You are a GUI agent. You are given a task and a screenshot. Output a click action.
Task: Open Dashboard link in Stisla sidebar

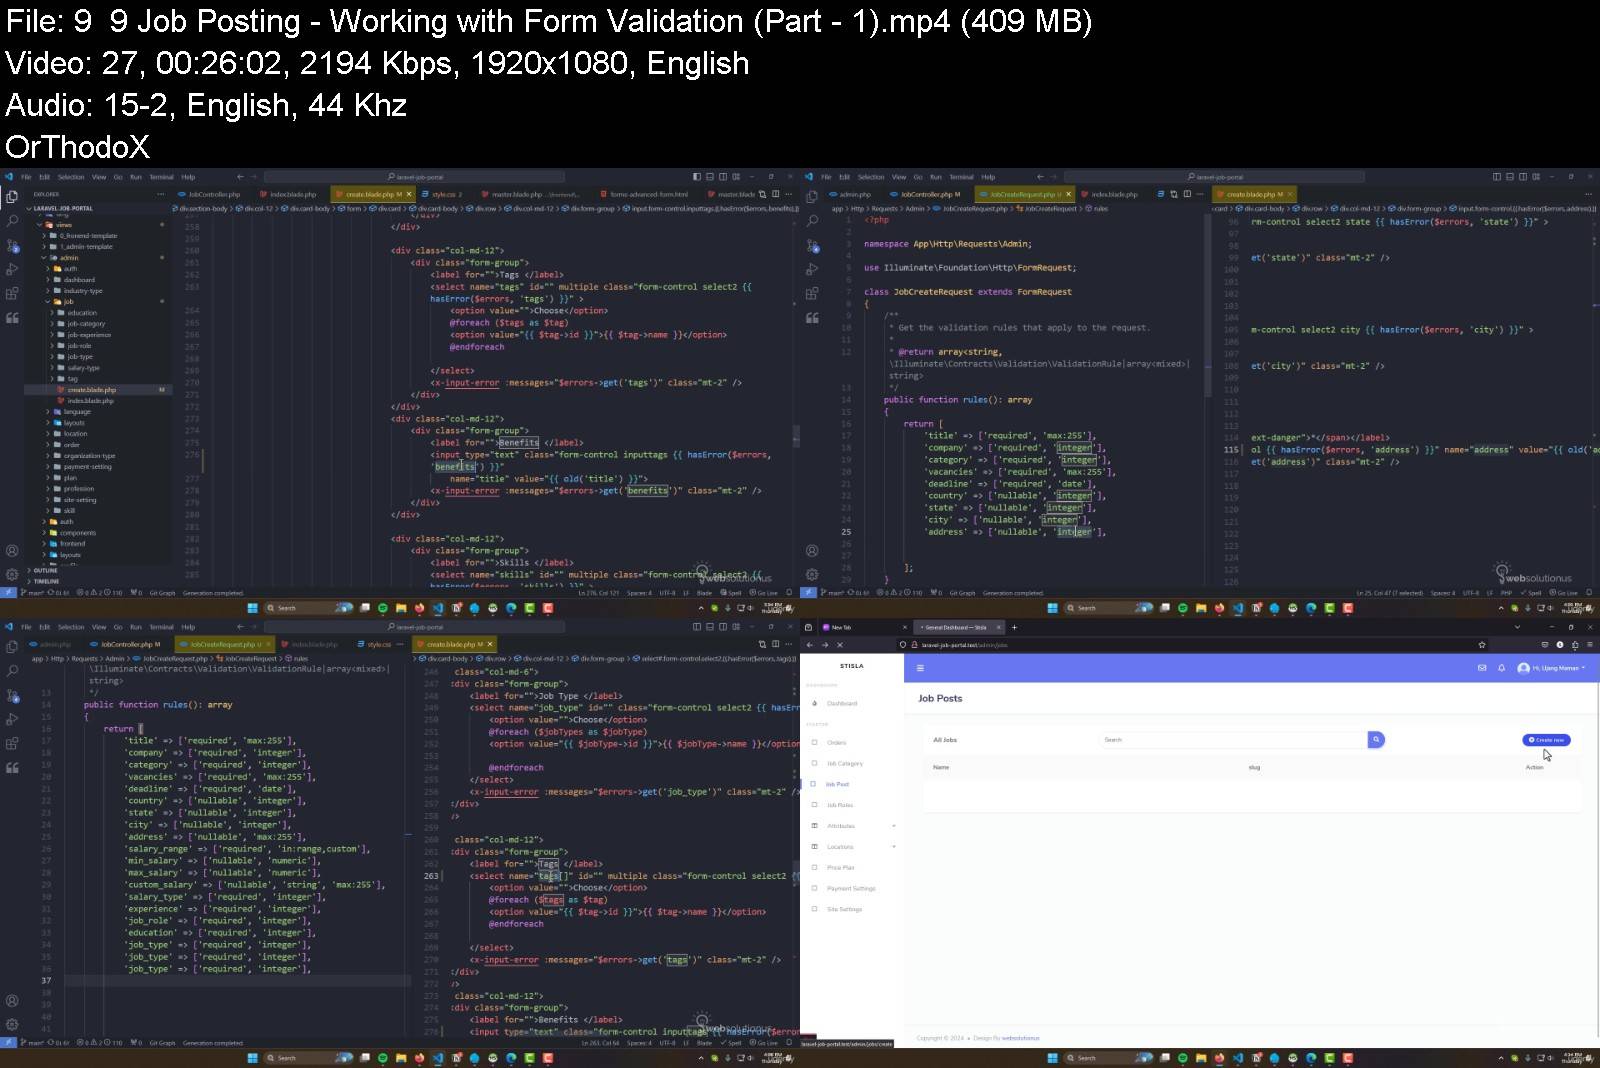(842, 704)
